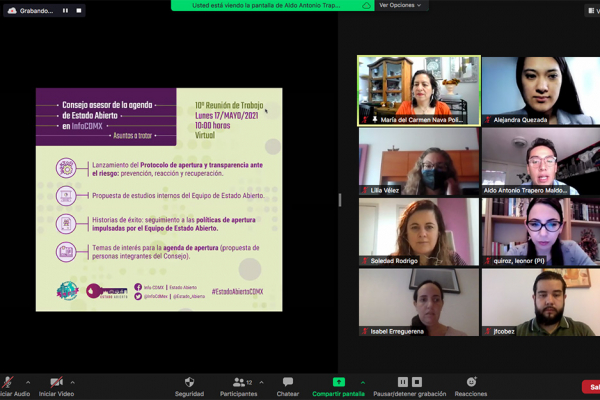Select Aldo Antonio Trapero video tile
The width and height of the screenshot is (600, 400).
[x=541, y=161]
